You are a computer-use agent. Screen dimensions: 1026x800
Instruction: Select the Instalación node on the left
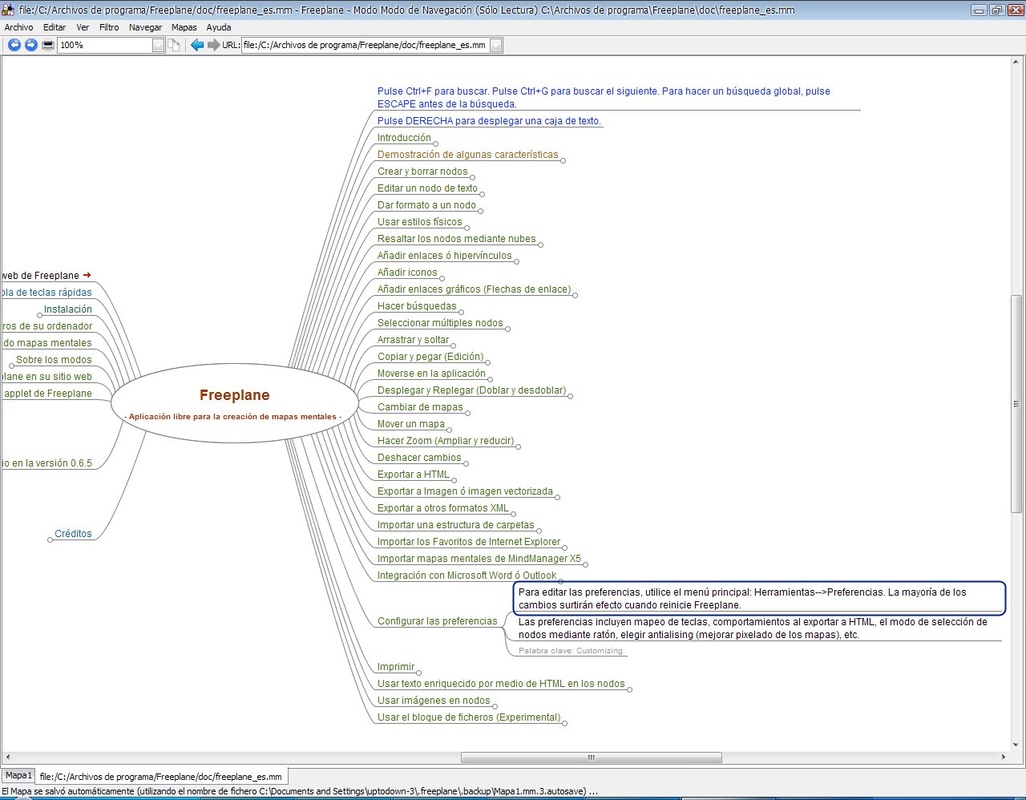coord(67,309)
